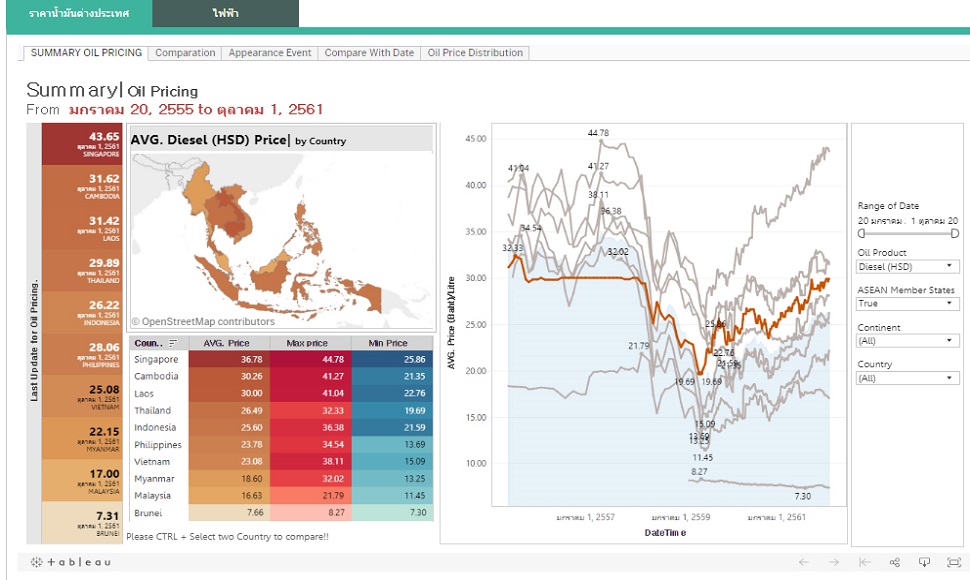Switch to the Comparation tab
The width and height of the screenshot is (970, 580).
click(185, 53)
